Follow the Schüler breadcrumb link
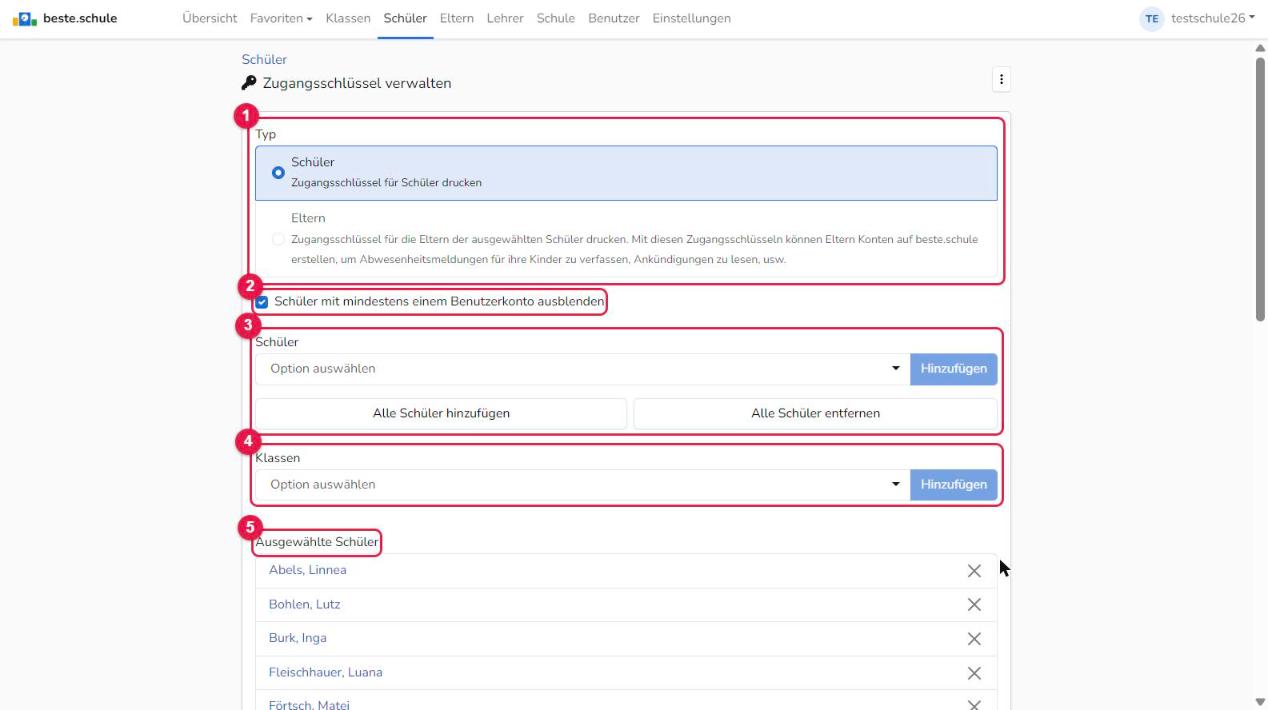Image resolution: width=1268 pixels, height=710 pixels. pyautogui.click(x=264, y=60)
